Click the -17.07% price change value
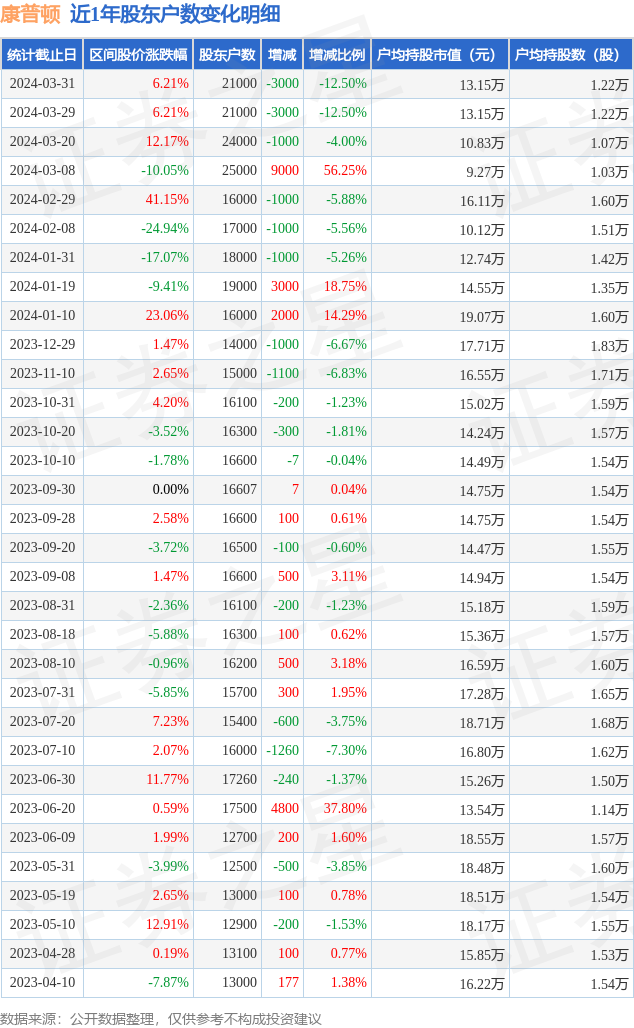Image resolution: width=634 pixels, height=1028 pixels. [165, 258]
